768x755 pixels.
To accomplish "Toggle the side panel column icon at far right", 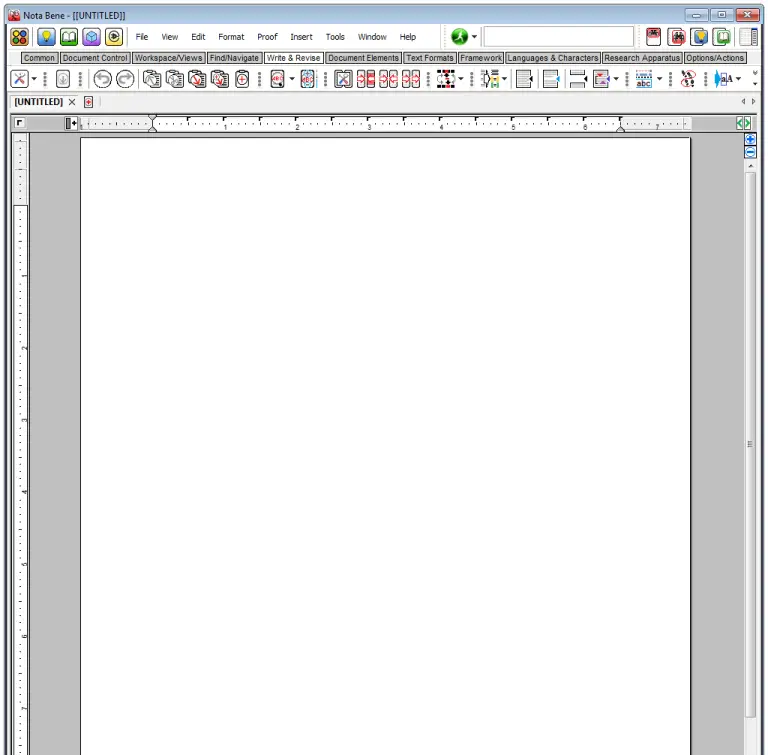I will click(x=748, y=37).
